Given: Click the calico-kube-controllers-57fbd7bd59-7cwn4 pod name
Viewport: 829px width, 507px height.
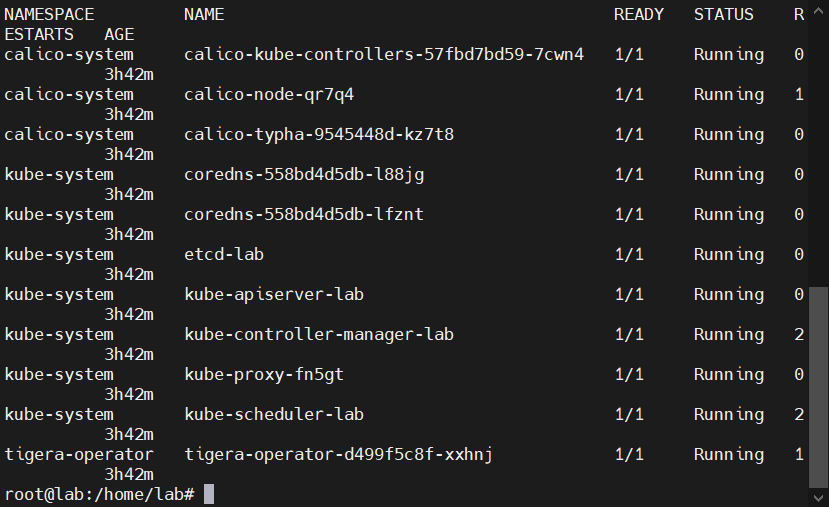Looking at the screenshot, I should pyautogui.click(x=384, y=54).
